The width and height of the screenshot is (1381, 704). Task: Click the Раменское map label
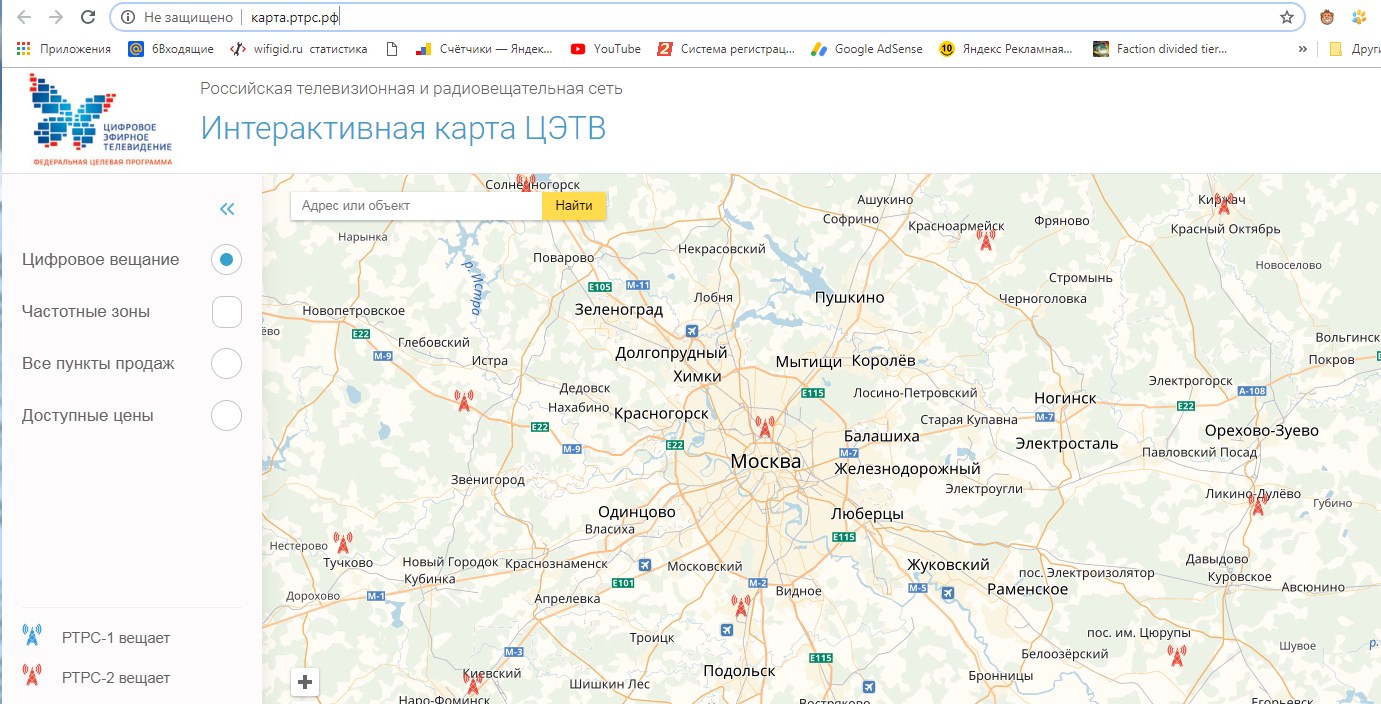[x=1027, y=590]
